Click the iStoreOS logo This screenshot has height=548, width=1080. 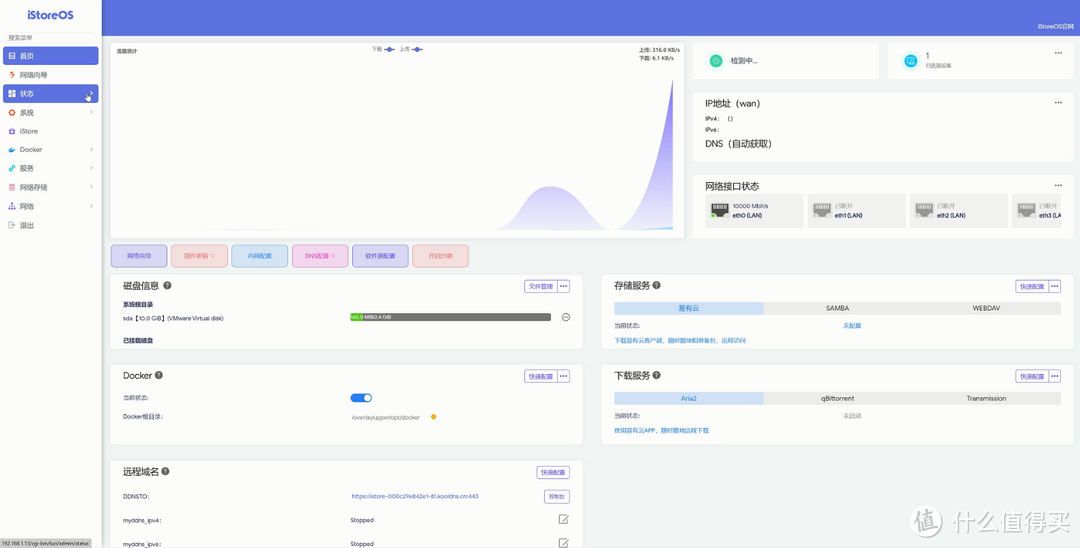coord(50,14)
